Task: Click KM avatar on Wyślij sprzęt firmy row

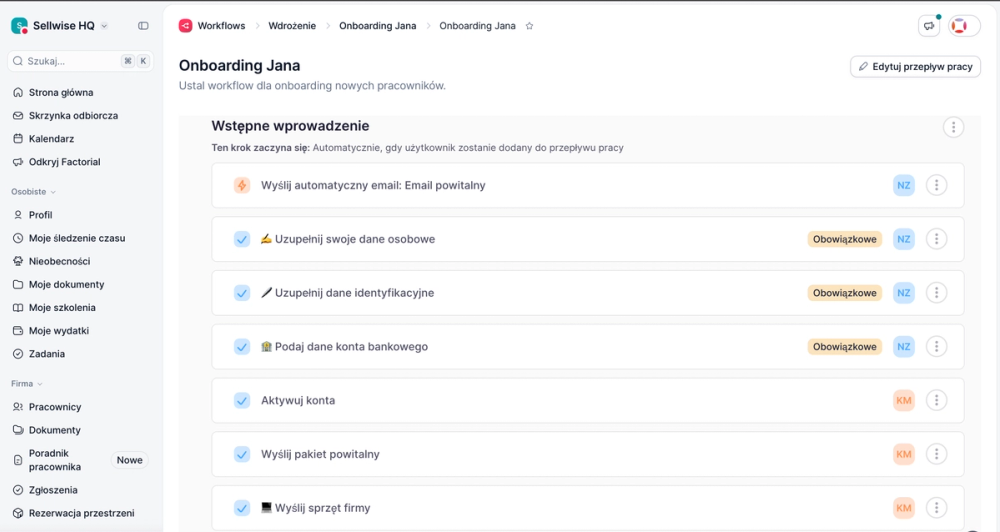Action: point(904,508)
